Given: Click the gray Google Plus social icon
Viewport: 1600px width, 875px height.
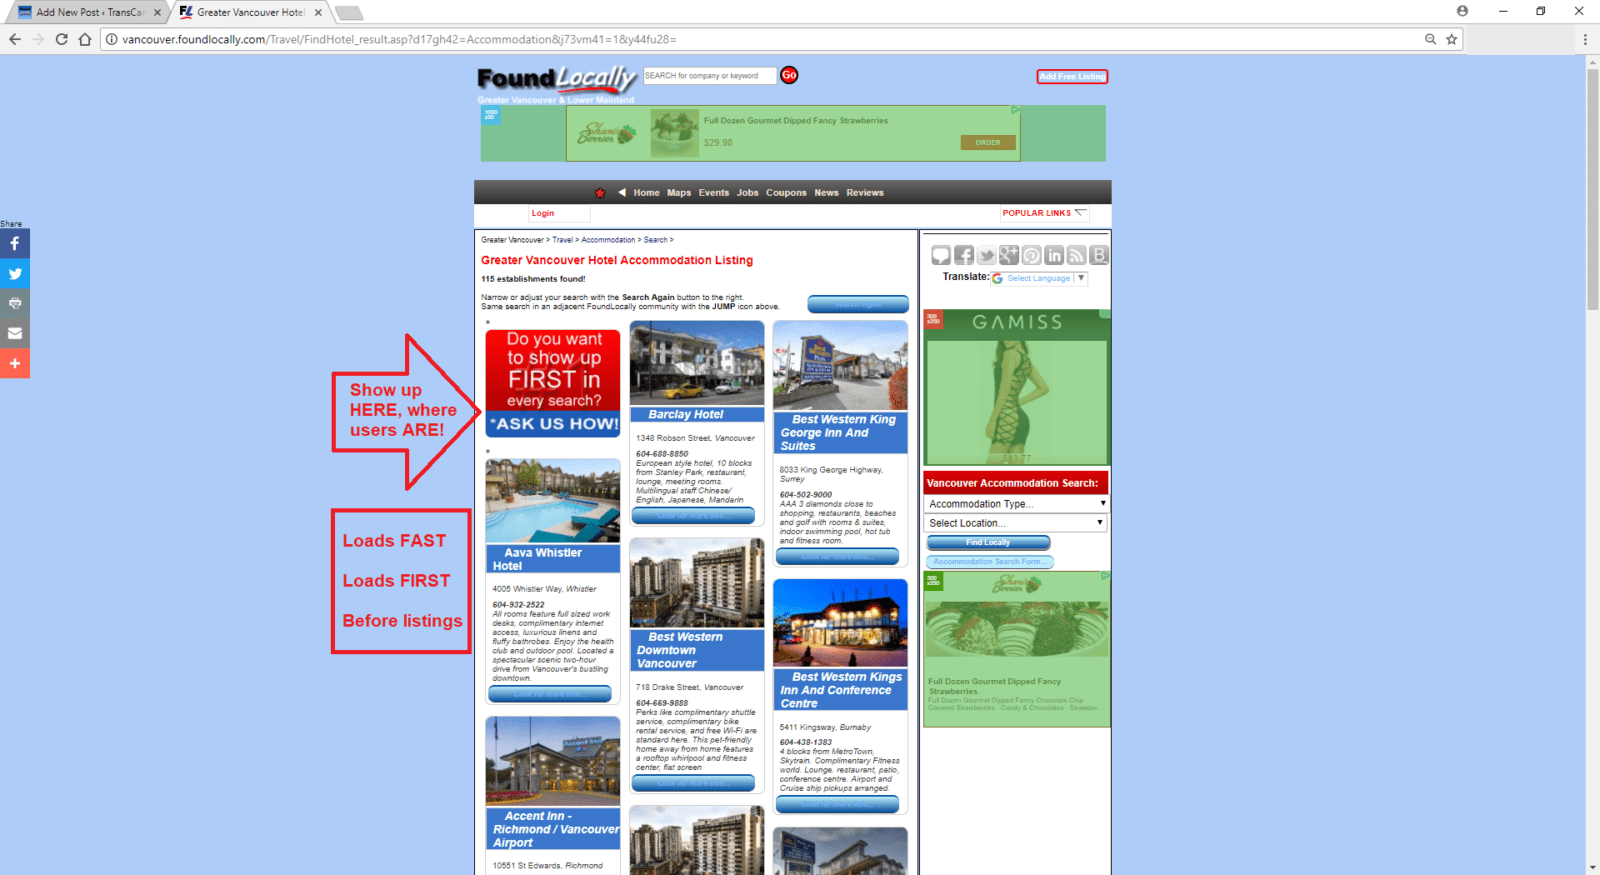Looking at the screenshot, I should 1009,255.
